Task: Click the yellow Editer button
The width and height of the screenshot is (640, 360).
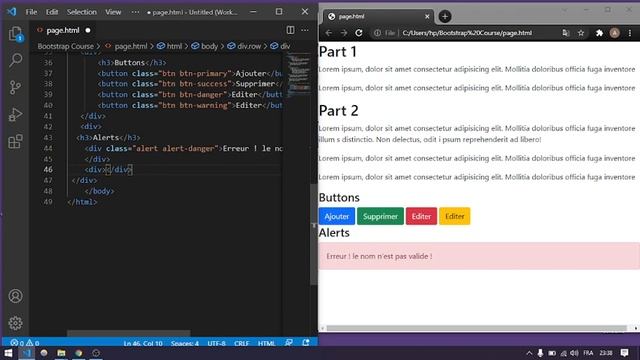Action: click(x=454, y=216)
